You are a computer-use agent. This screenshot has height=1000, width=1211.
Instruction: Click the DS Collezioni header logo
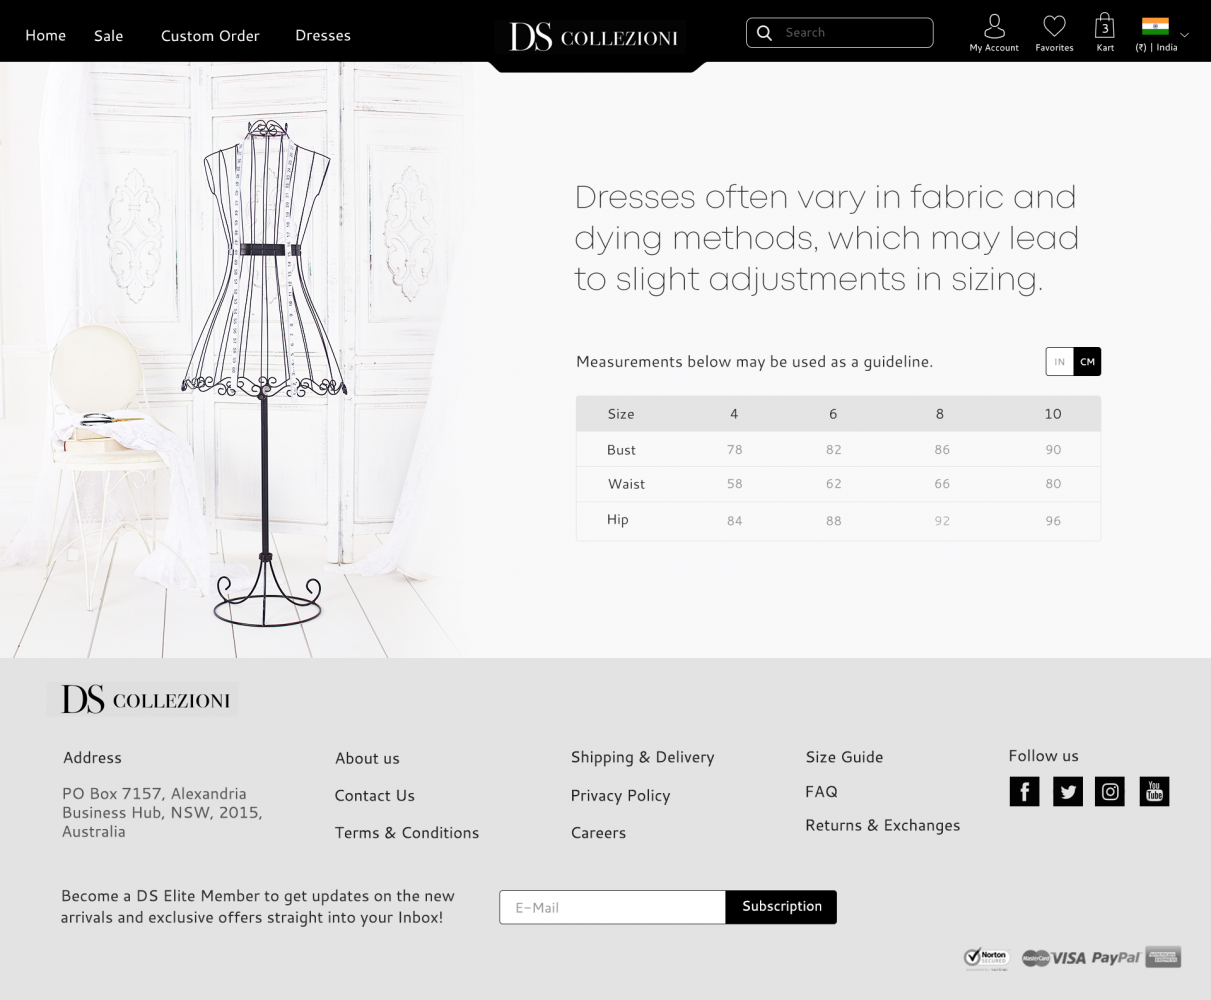(594, 38)
